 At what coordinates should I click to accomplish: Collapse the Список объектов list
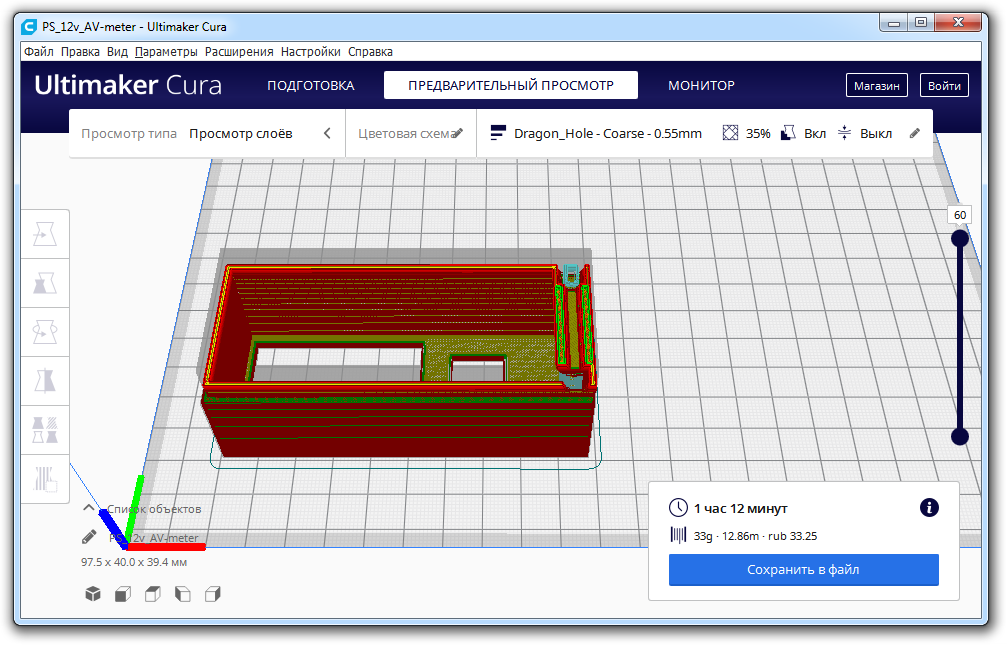tap(89, 509)
